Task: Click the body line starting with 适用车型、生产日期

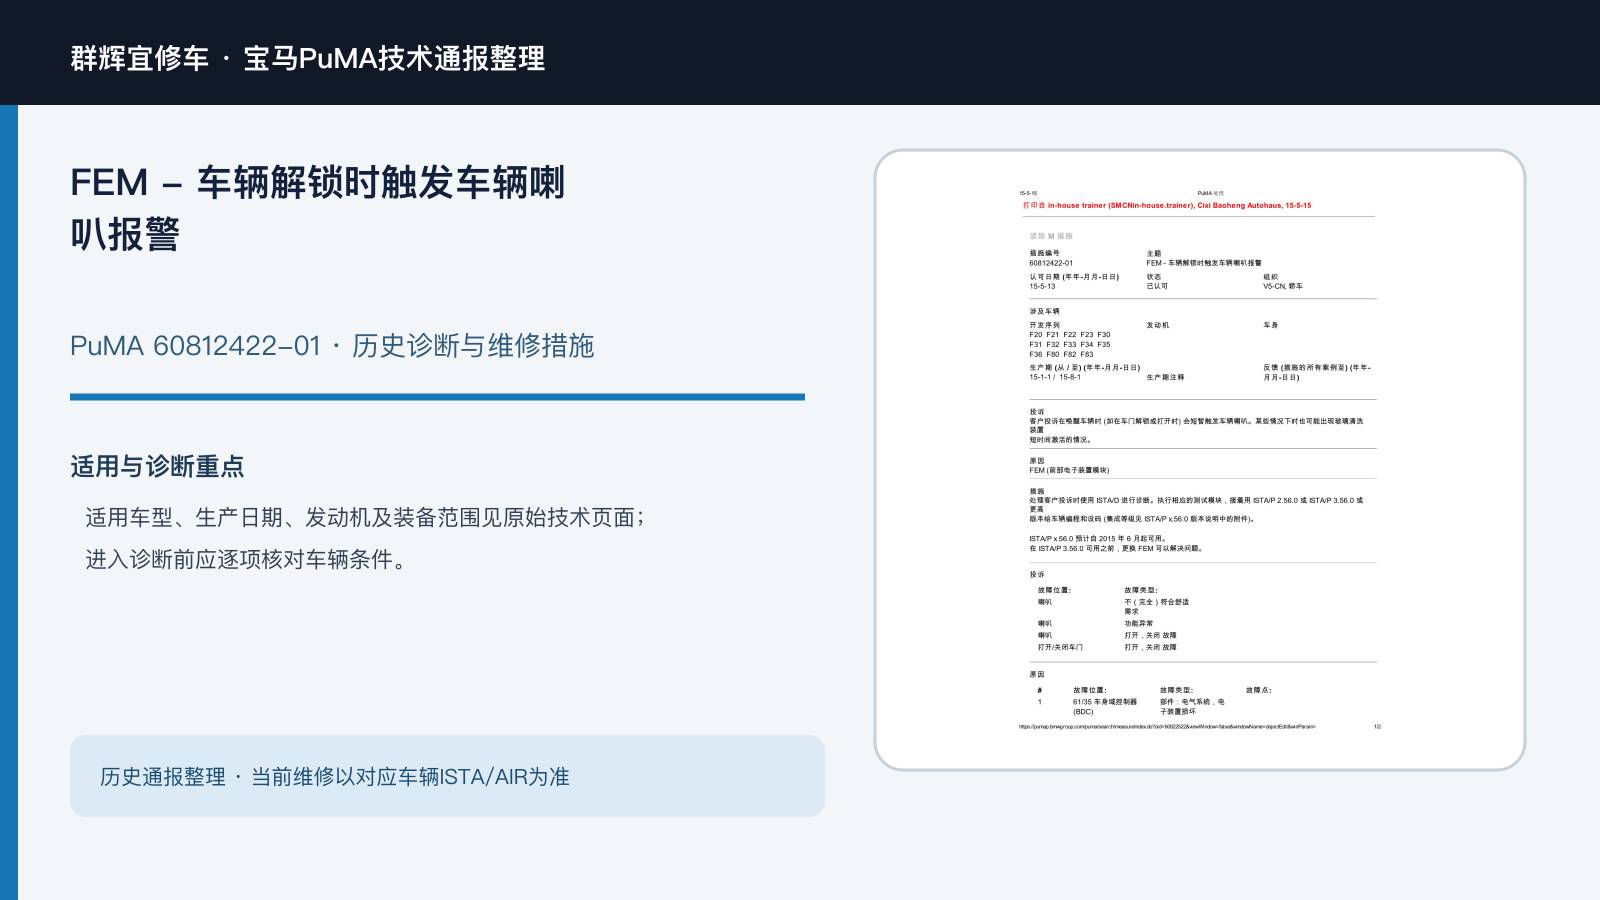Action: click(365, 517)
